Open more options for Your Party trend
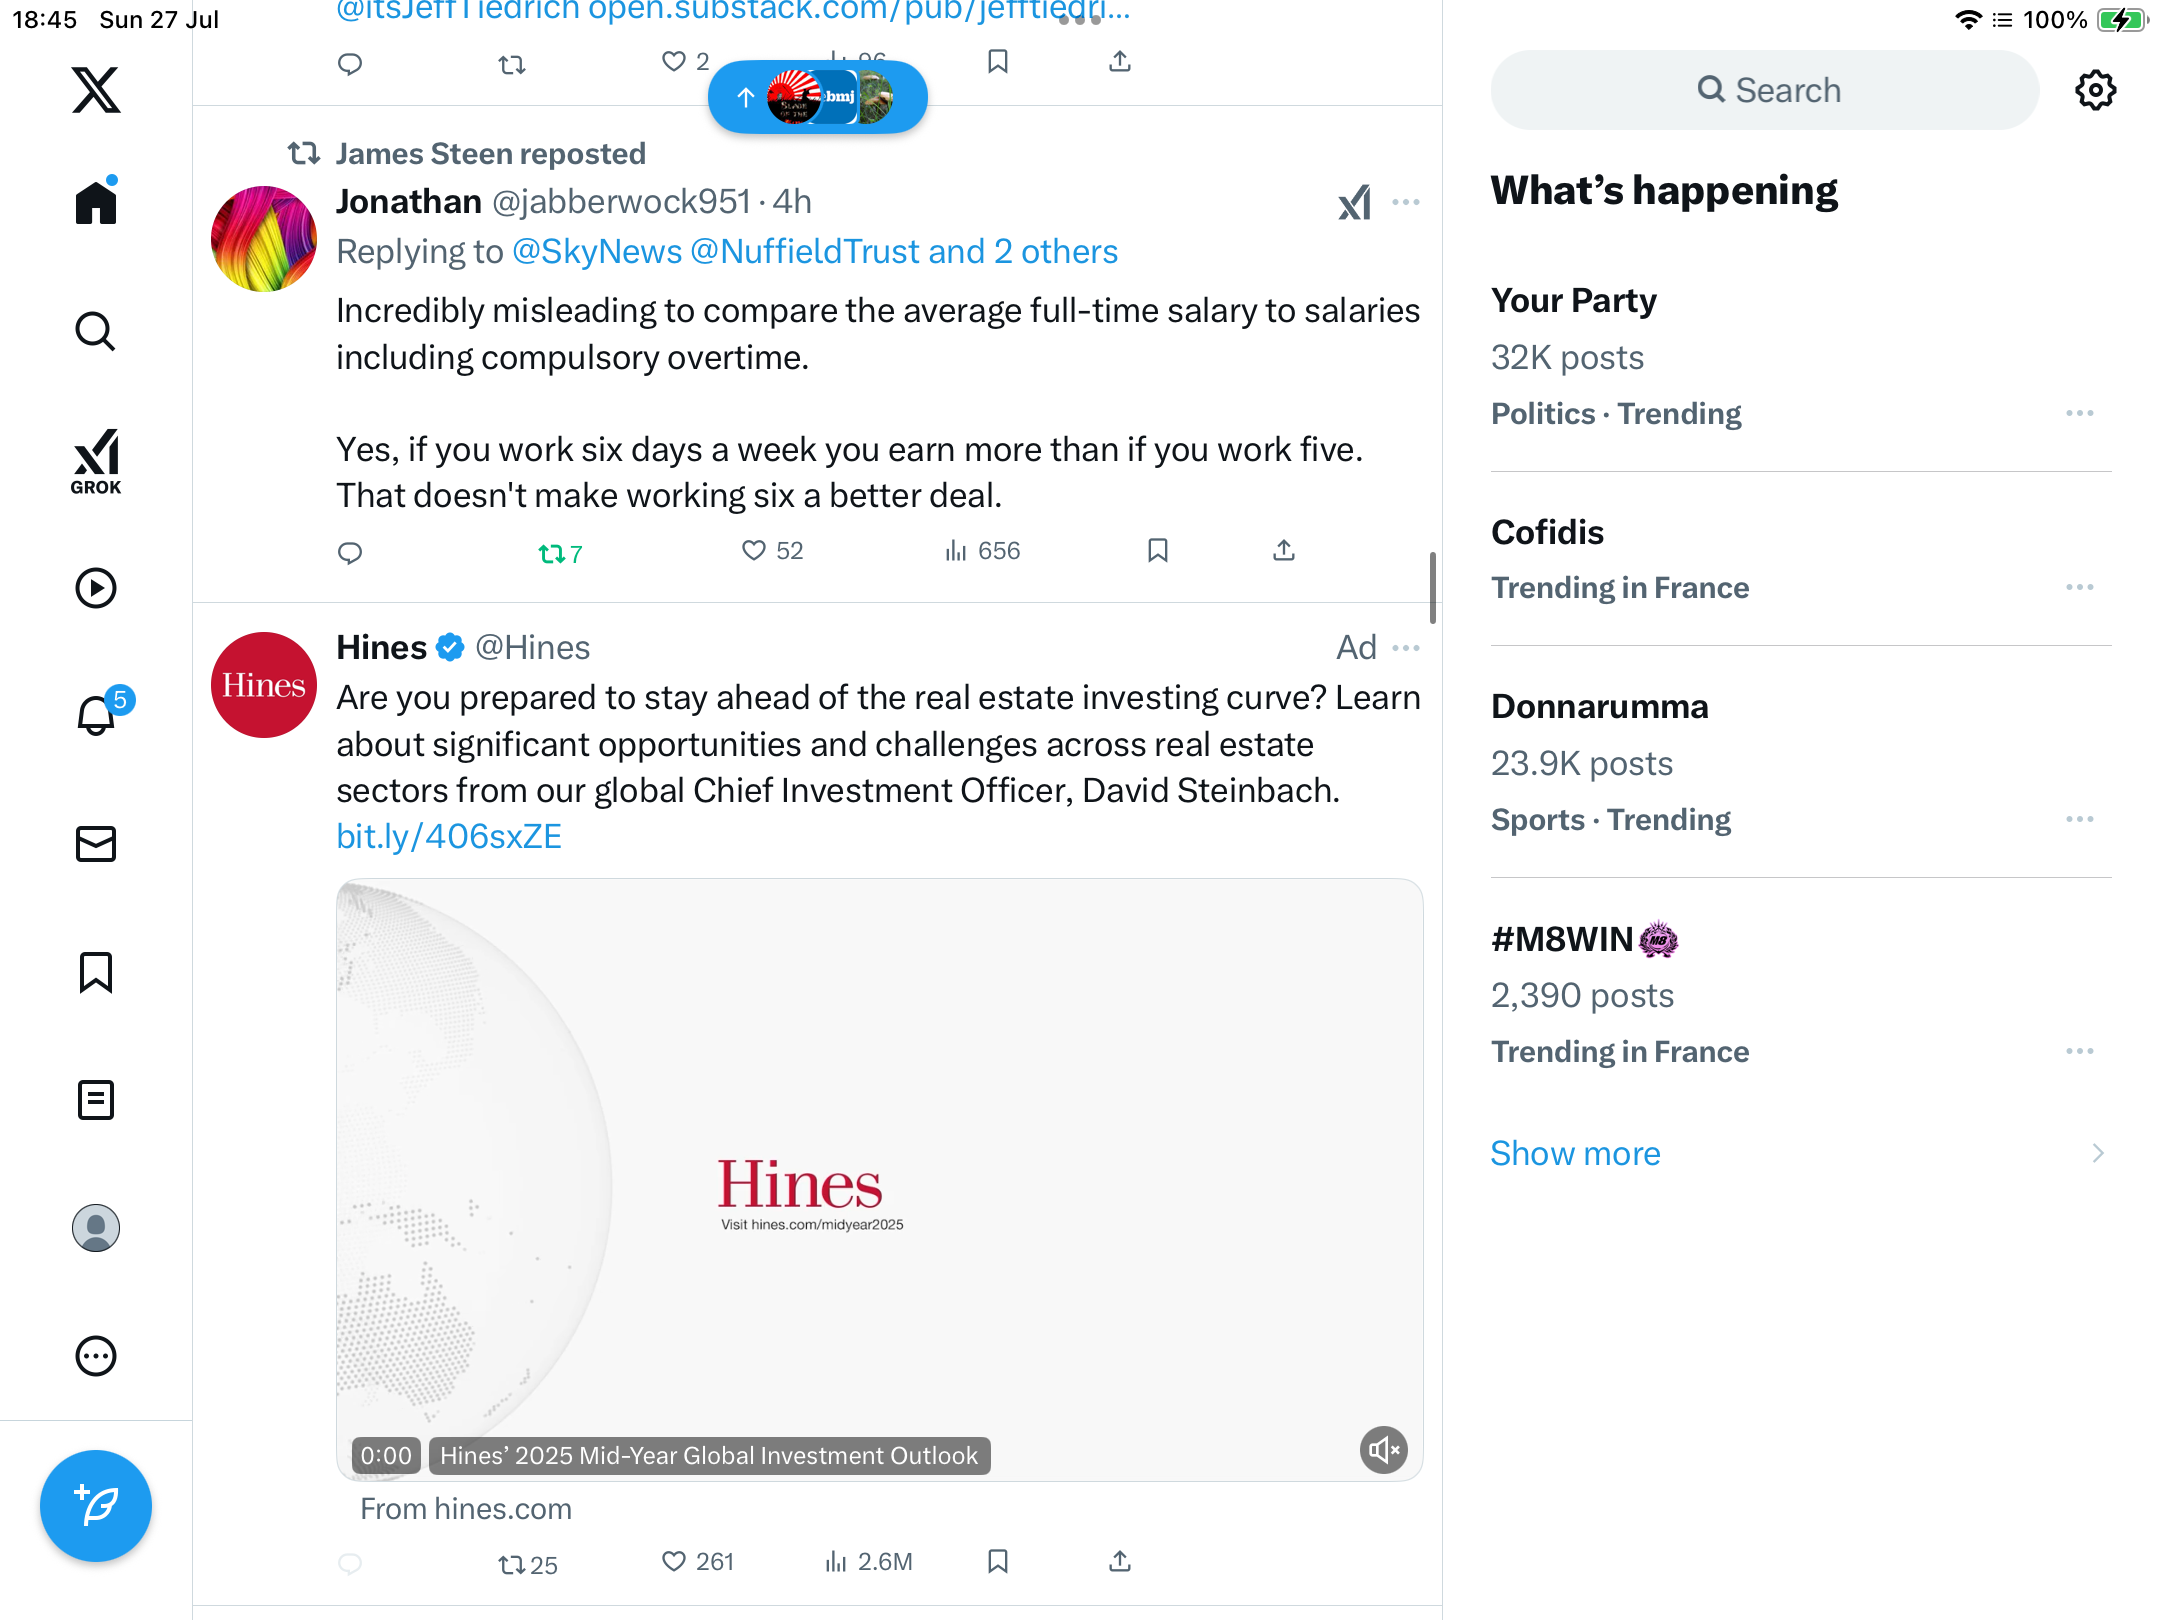 click(x=2080, y=413)
